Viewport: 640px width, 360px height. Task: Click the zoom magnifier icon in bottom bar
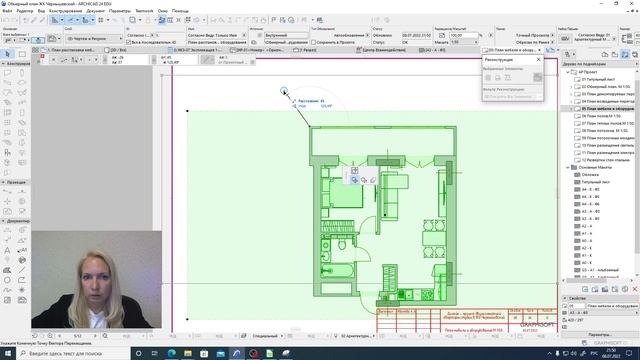click(105, 336)
